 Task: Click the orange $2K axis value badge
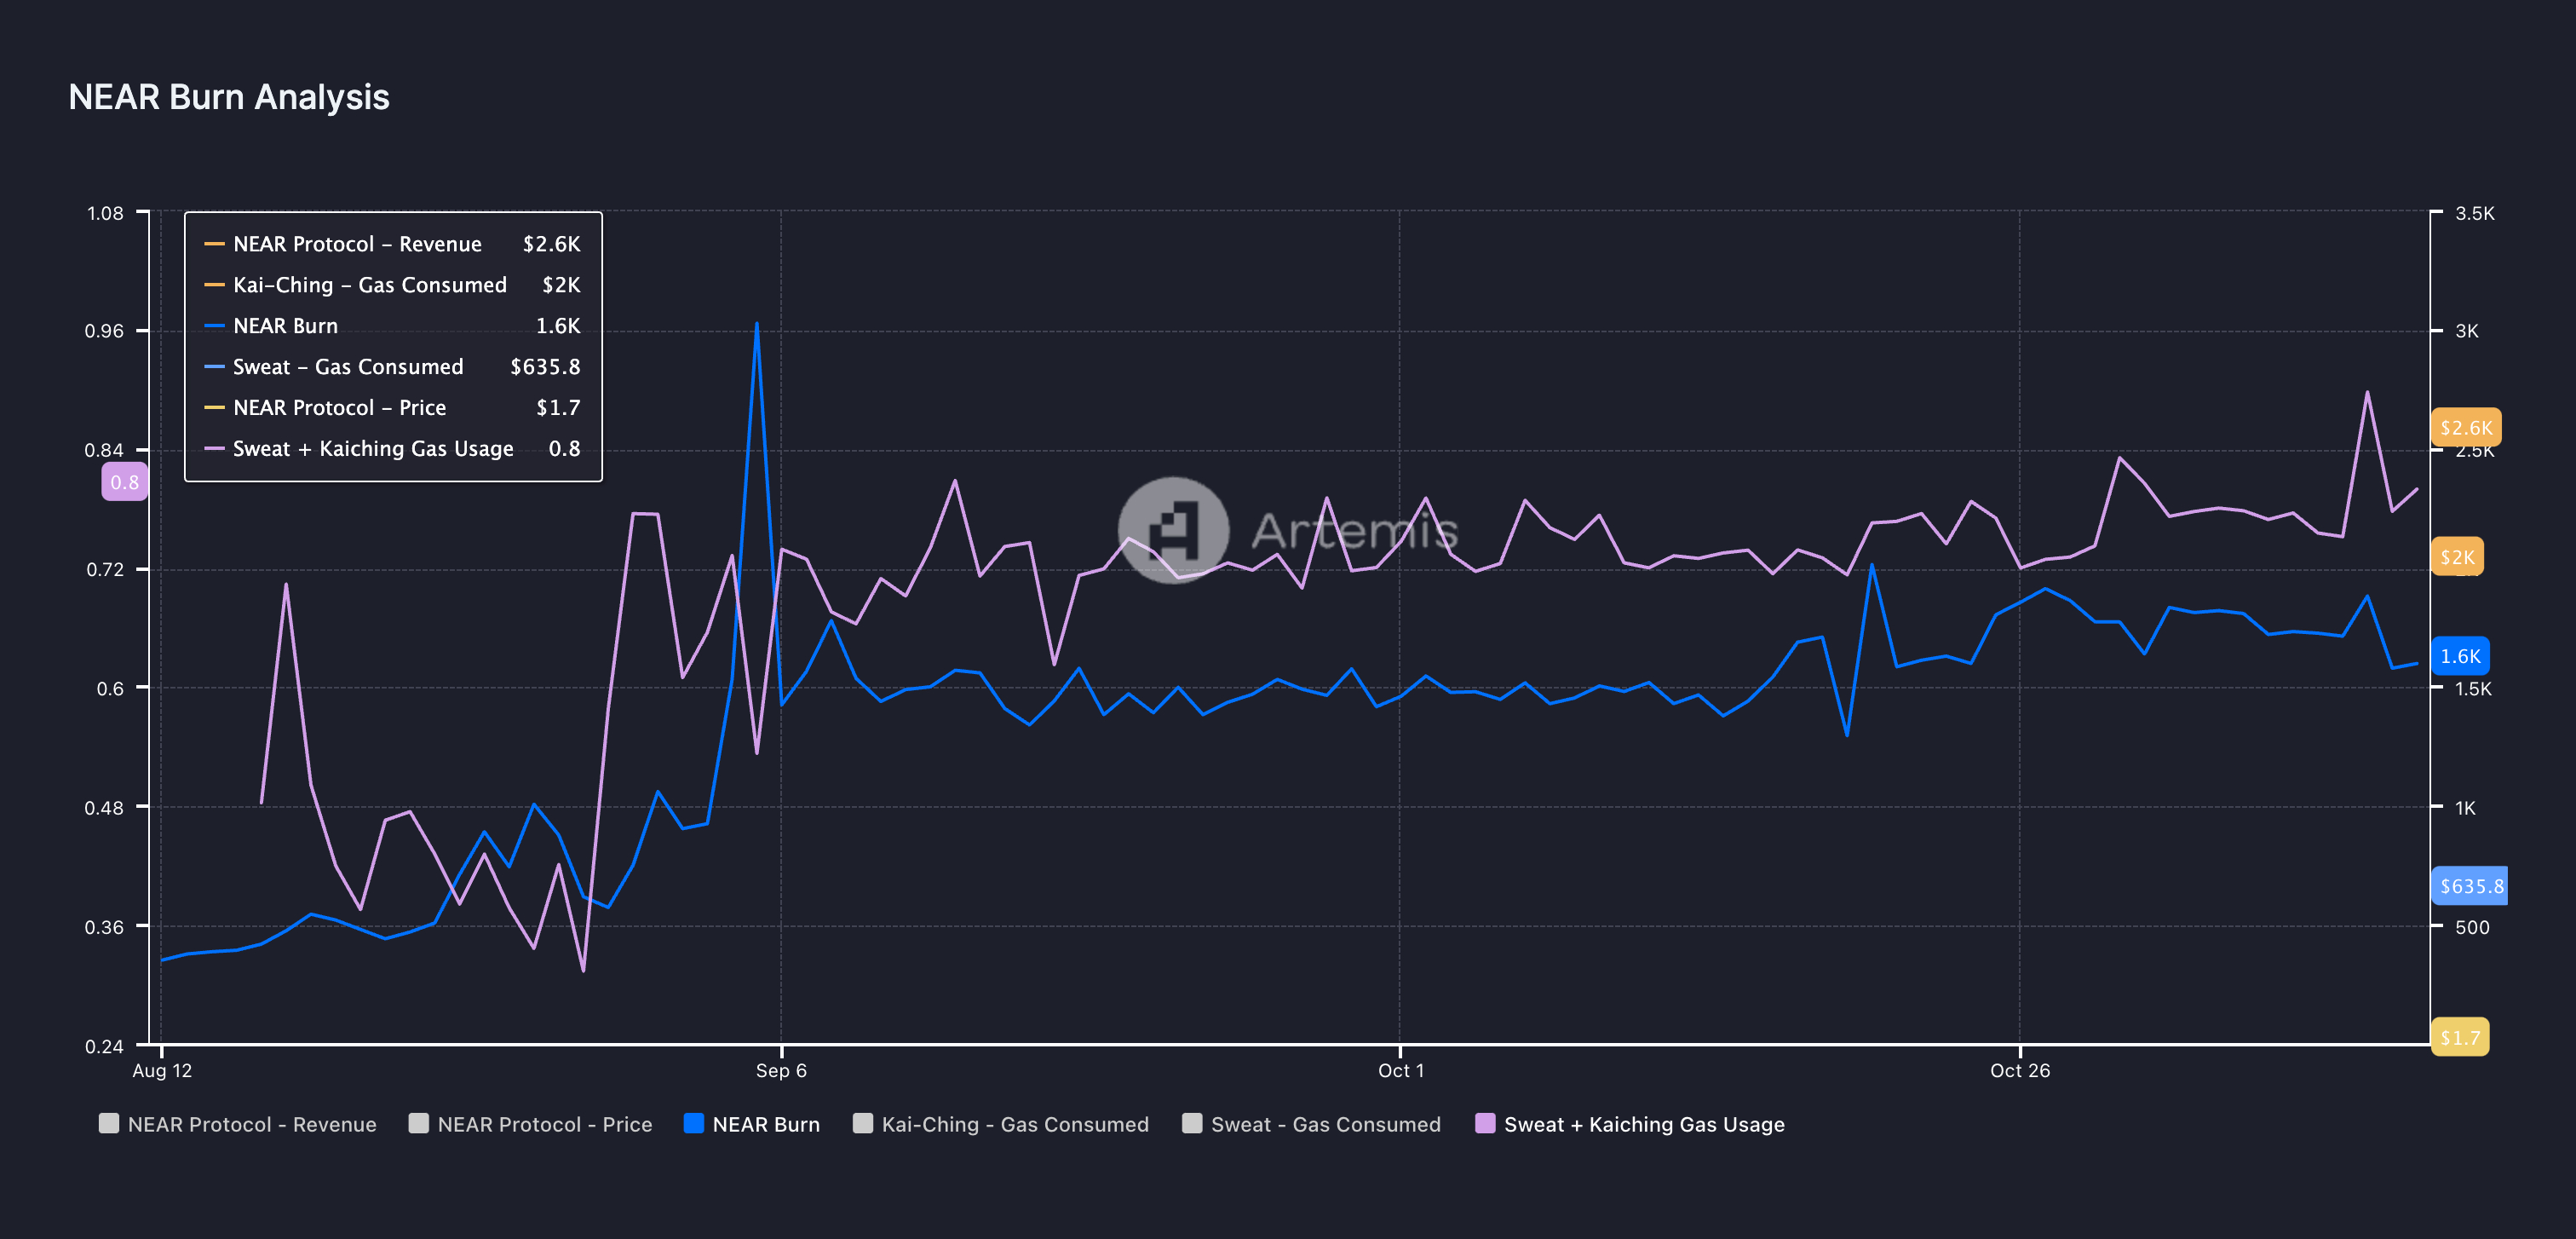point(2457,557)
